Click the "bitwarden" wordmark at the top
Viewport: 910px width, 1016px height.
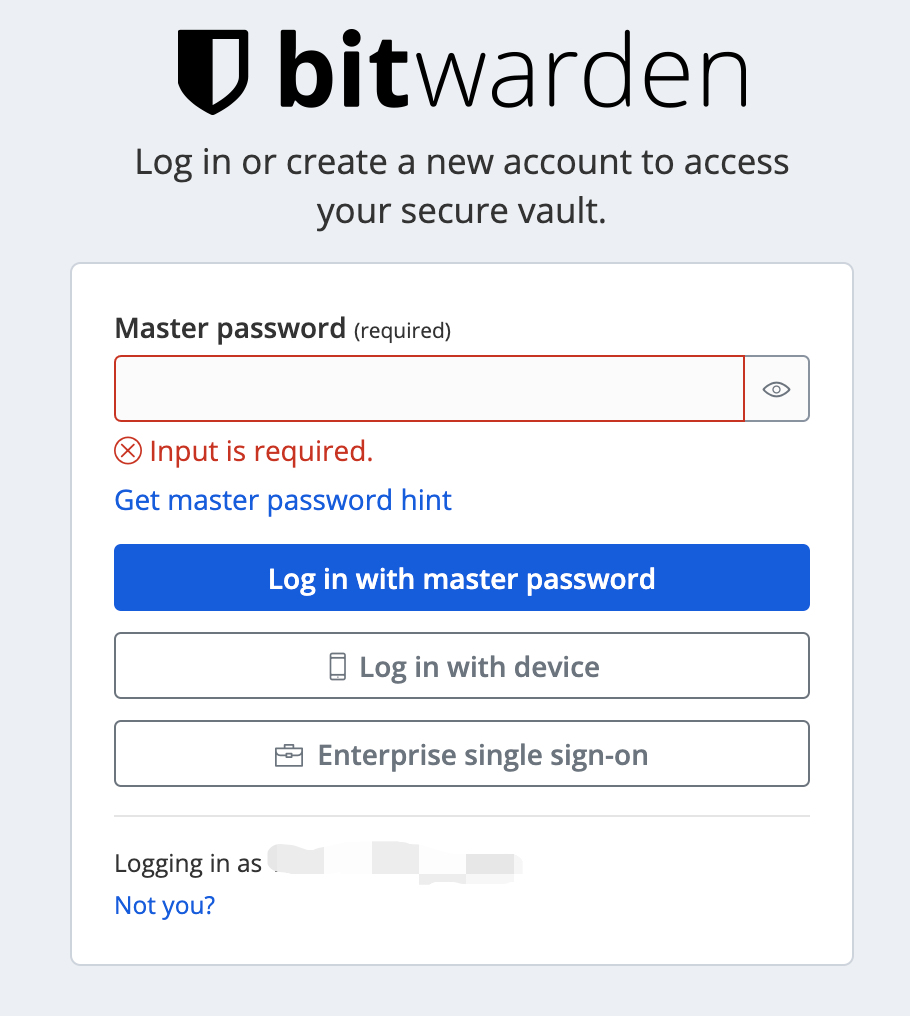pyautogui.click(x=510, y=70)
